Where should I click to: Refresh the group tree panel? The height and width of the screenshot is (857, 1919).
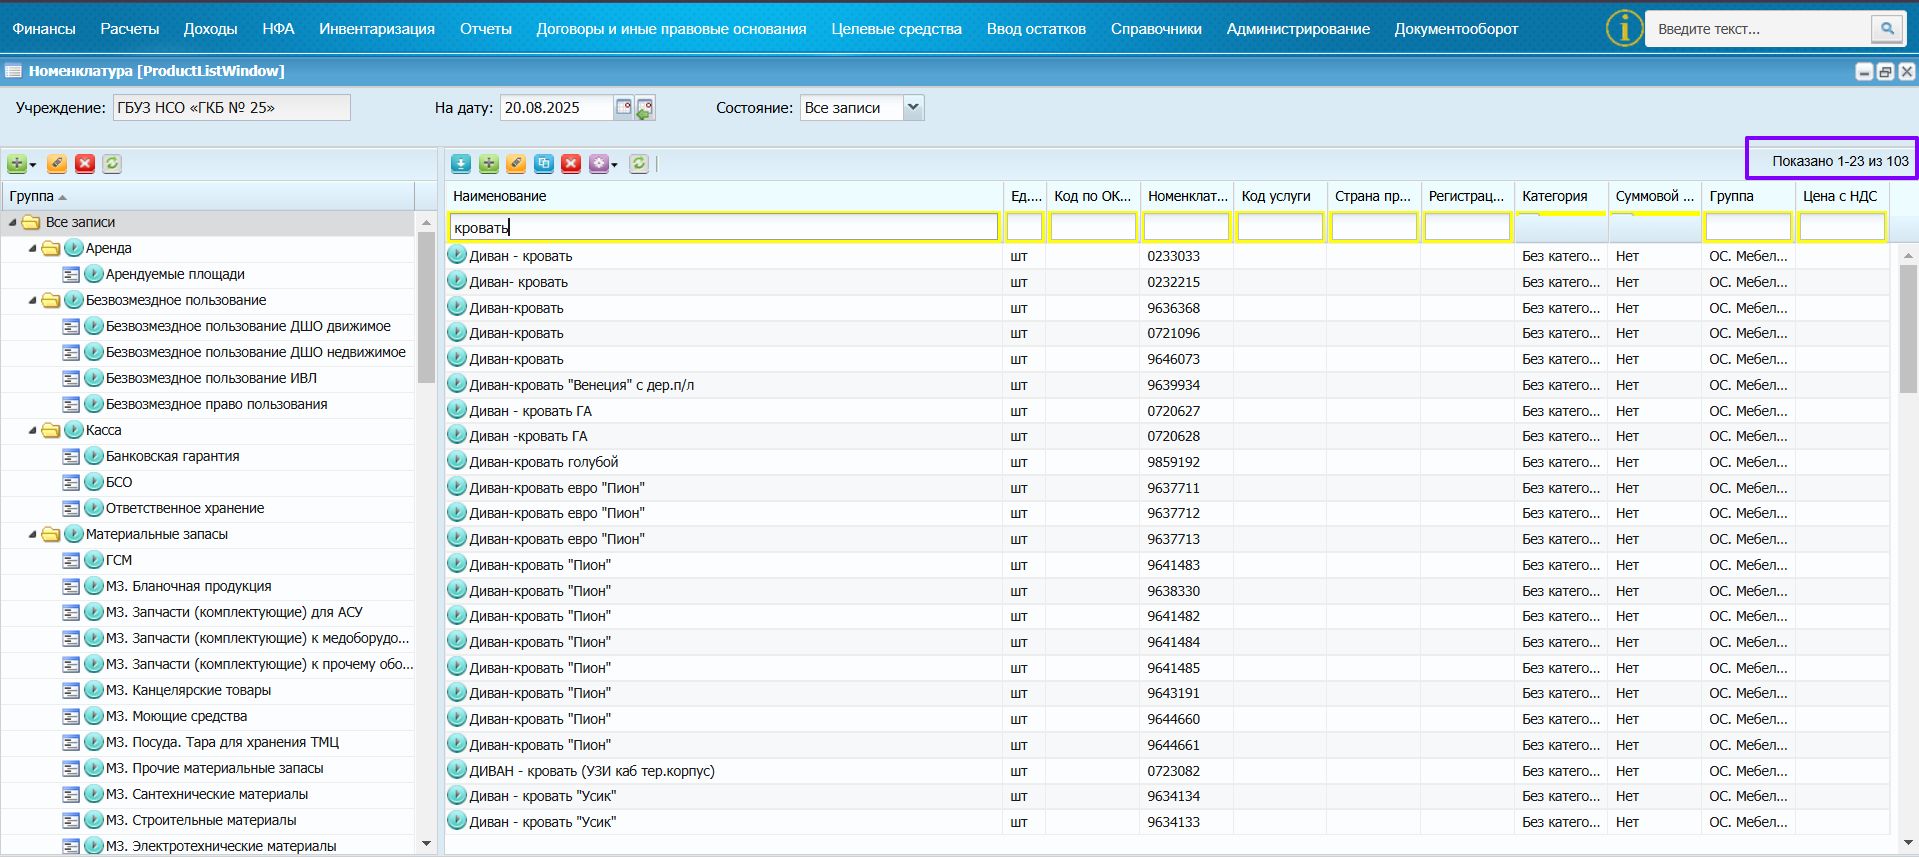112,164
